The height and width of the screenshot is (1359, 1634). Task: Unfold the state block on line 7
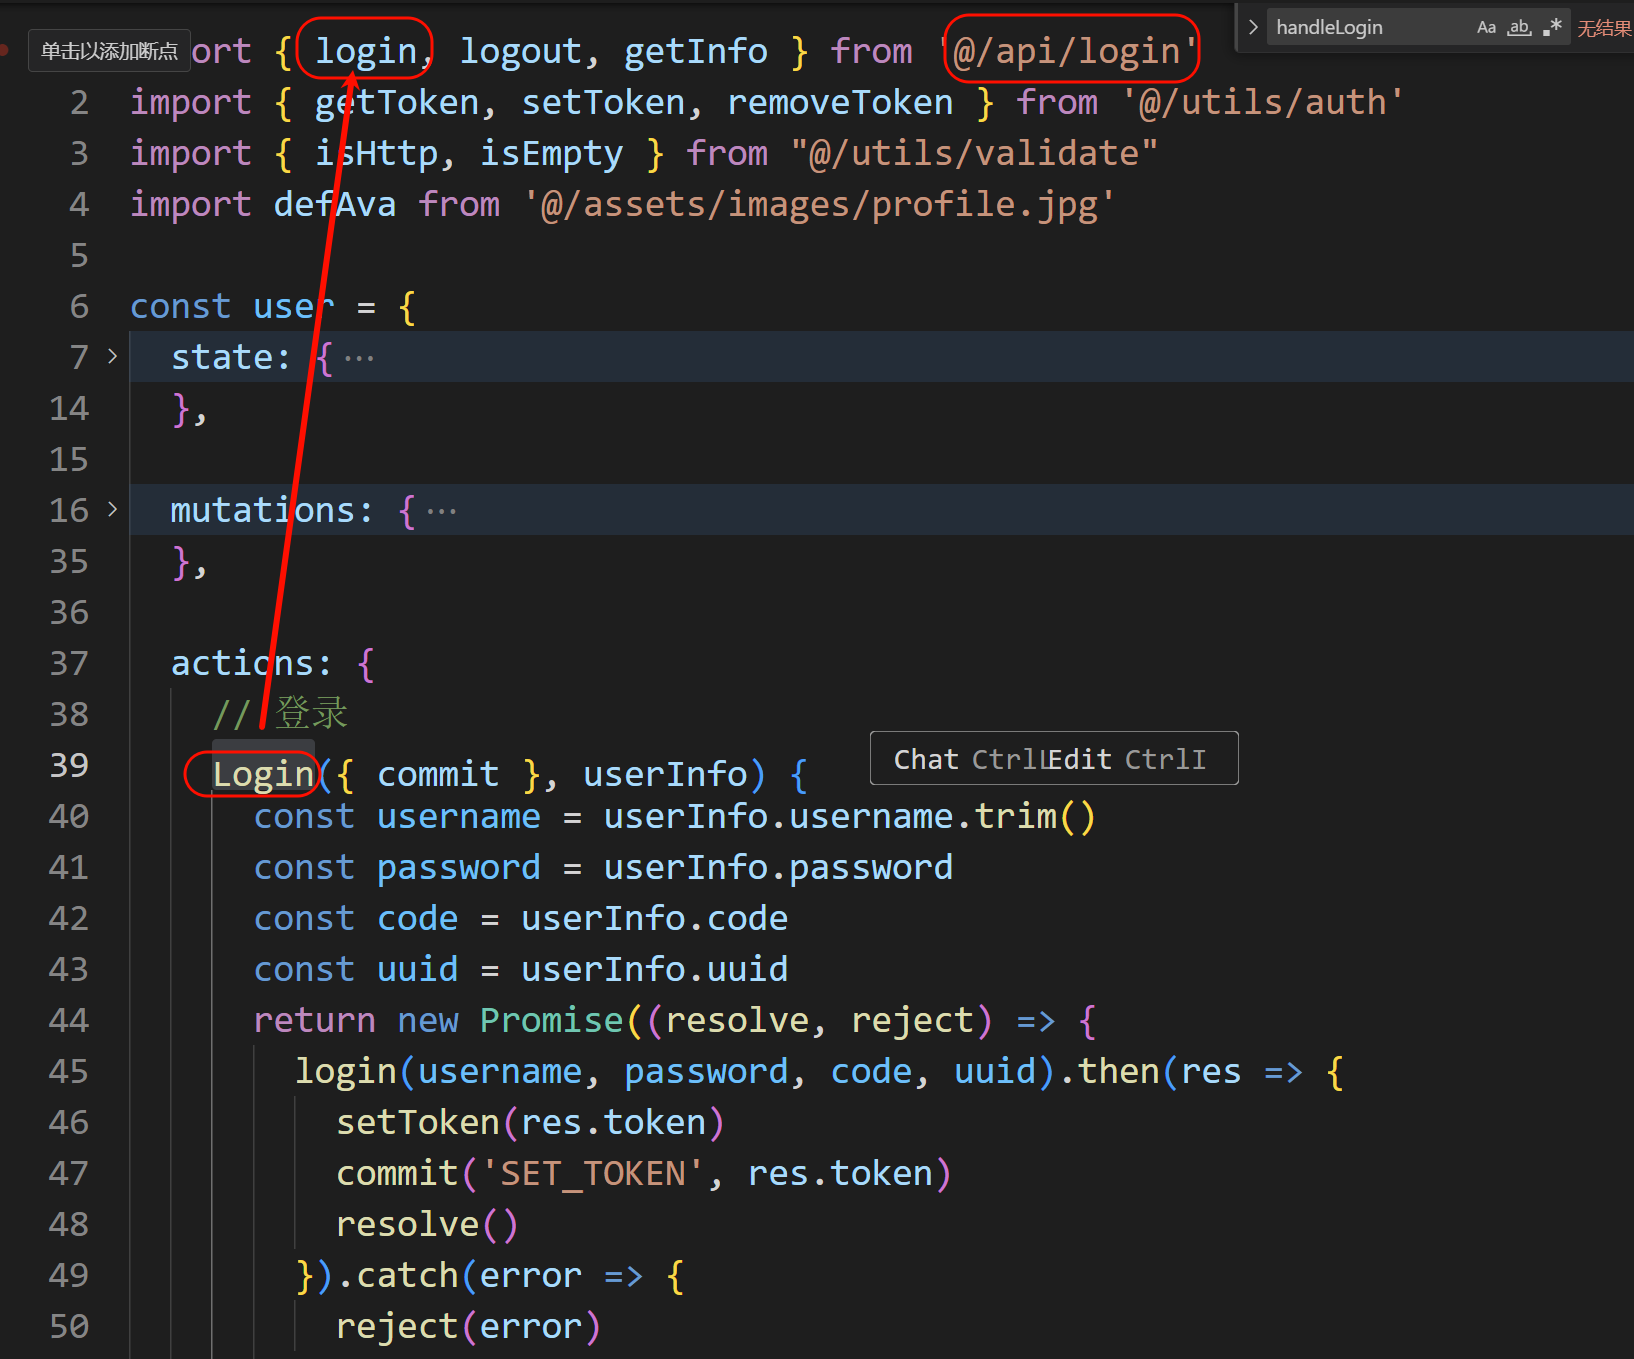click(x=112, y=357)
